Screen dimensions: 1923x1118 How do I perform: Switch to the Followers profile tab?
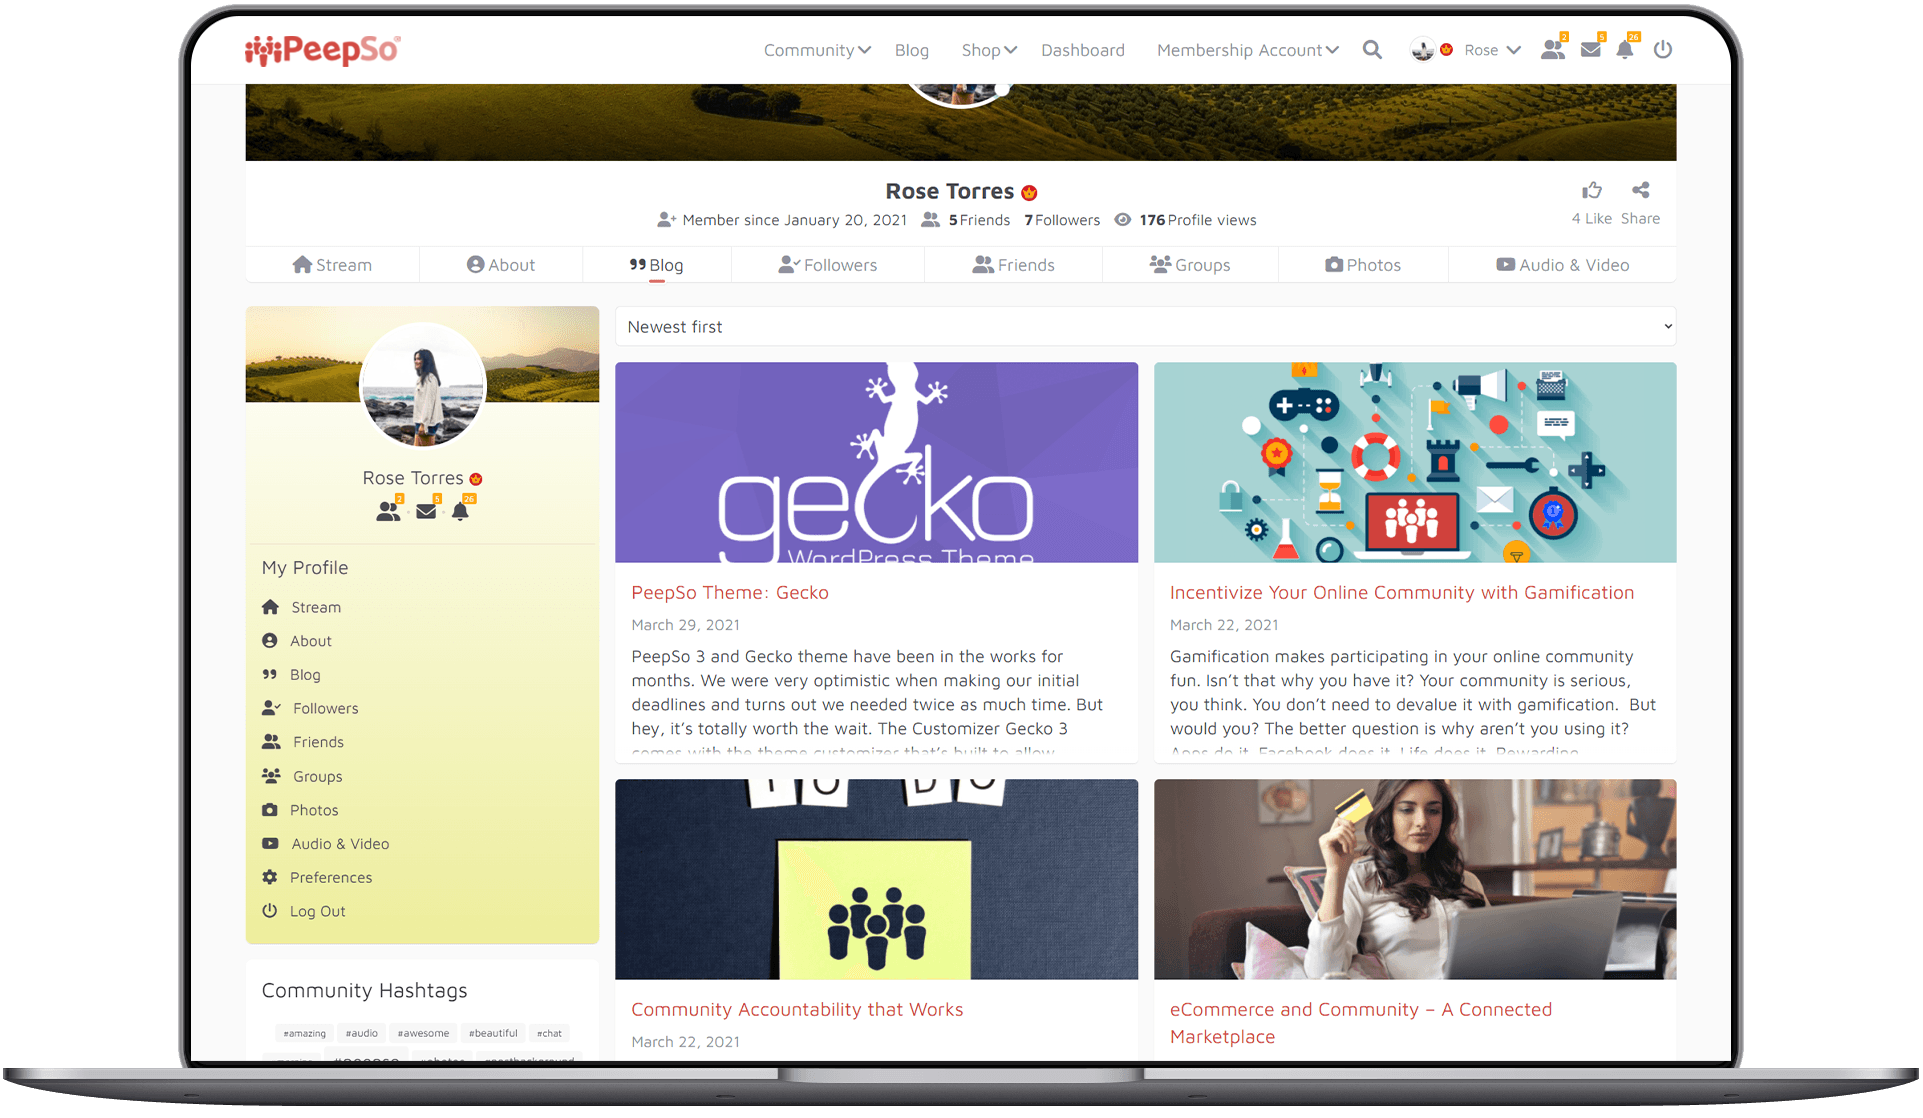pyautogui.click(x=828, y=265)
